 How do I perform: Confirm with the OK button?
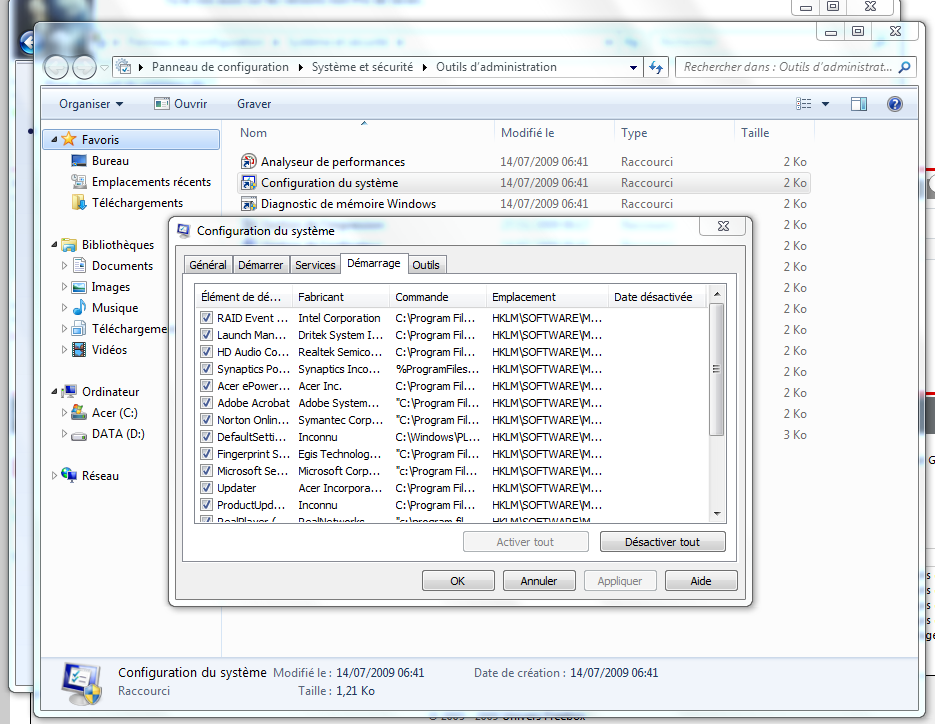458,581
